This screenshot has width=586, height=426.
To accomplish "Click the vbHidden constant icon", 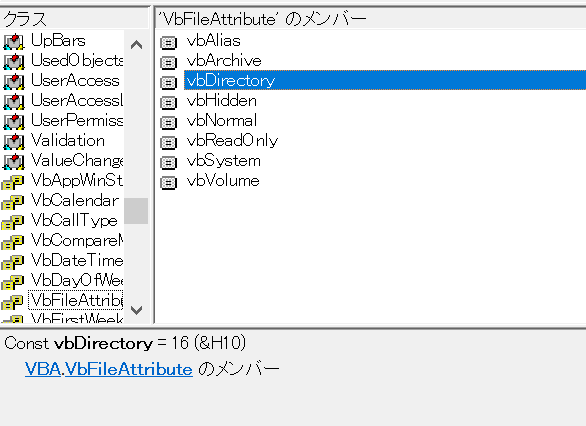I will [168, 102].
